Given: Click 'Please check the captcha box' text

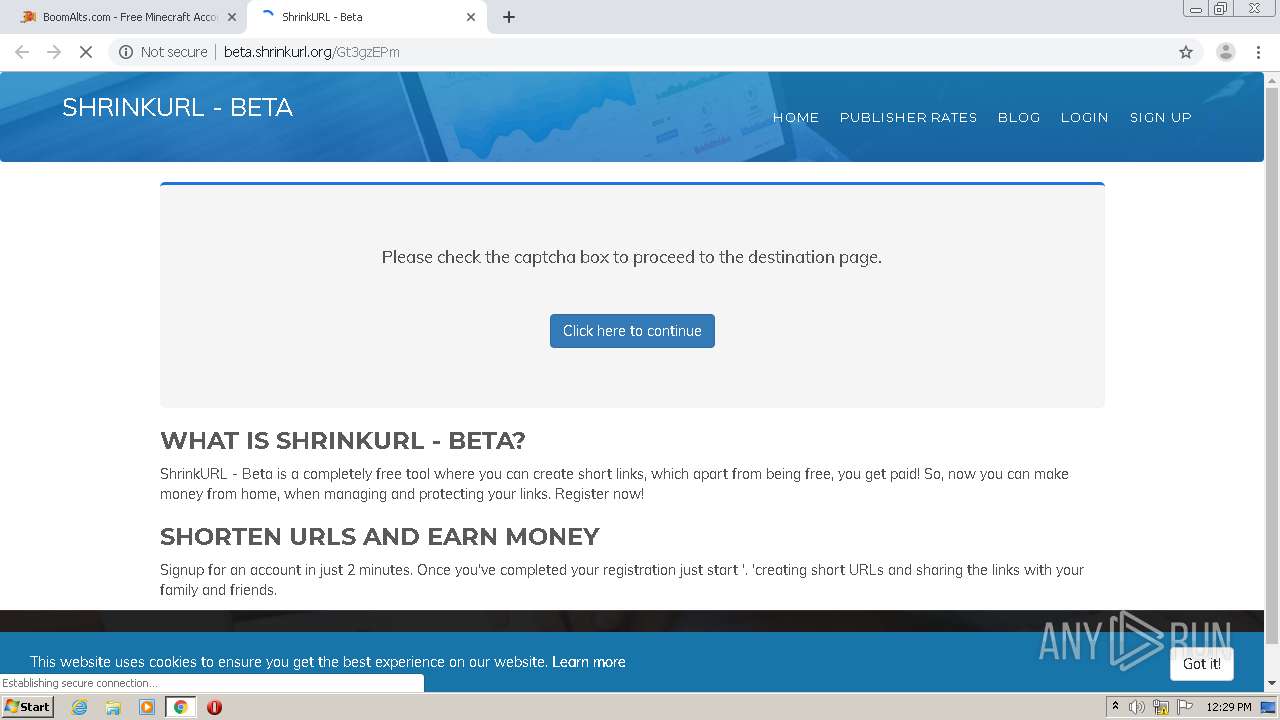Looking at the screenshot, I should tap(632, 257).
